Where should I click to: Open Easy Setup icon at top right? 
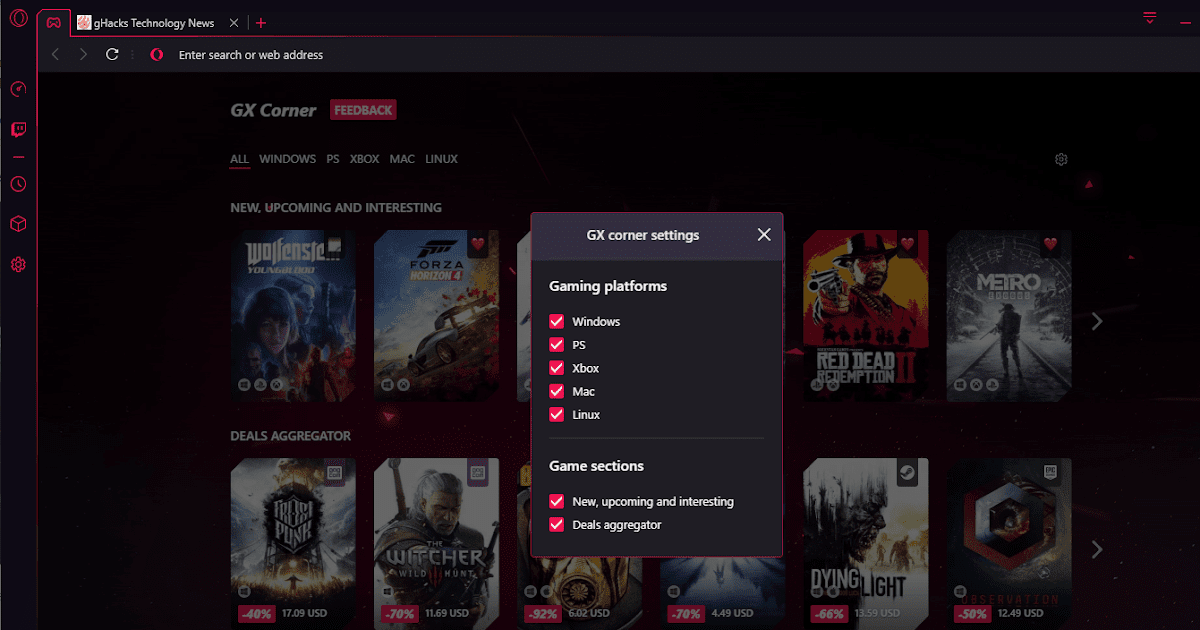pos(1150,18)
